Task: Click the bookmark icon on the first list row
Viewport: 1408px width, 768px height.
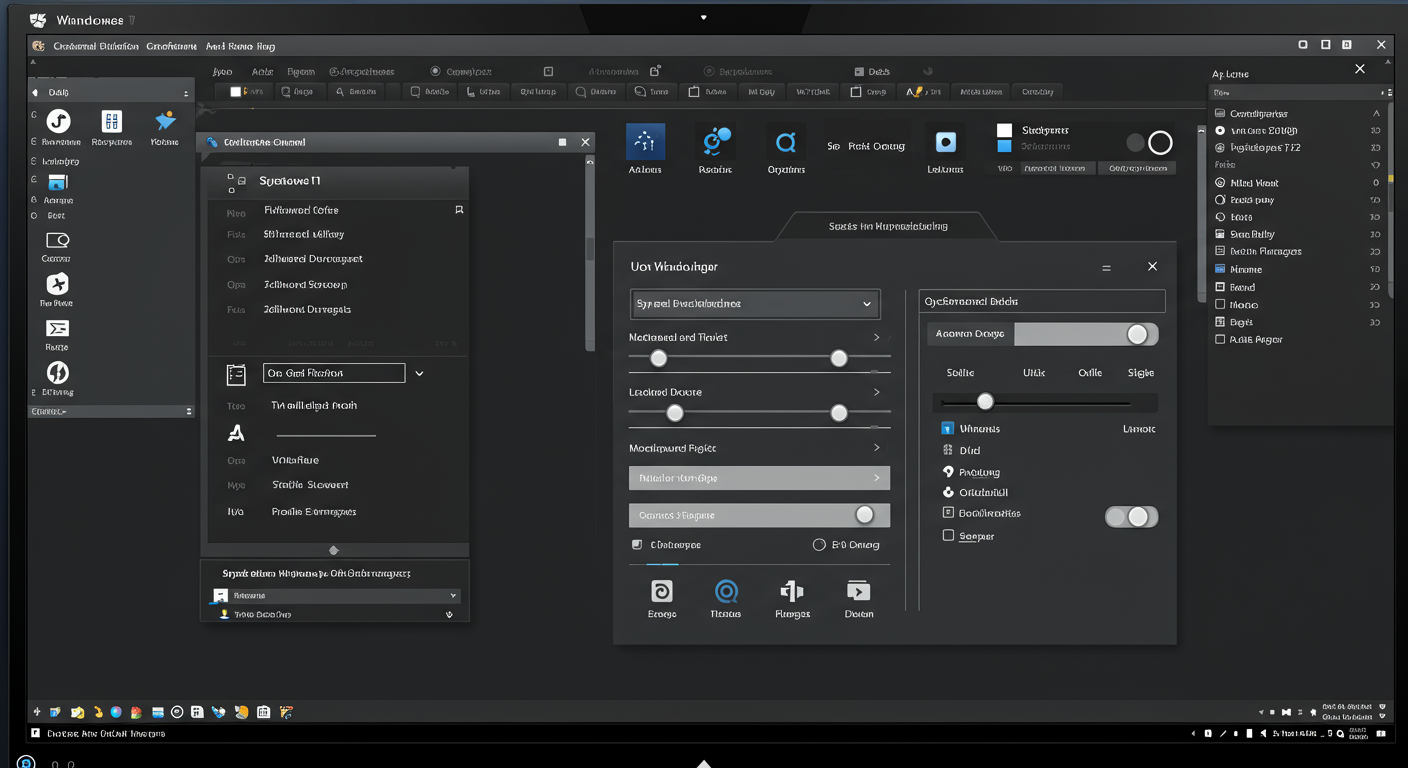Action: tap(459, 210)
